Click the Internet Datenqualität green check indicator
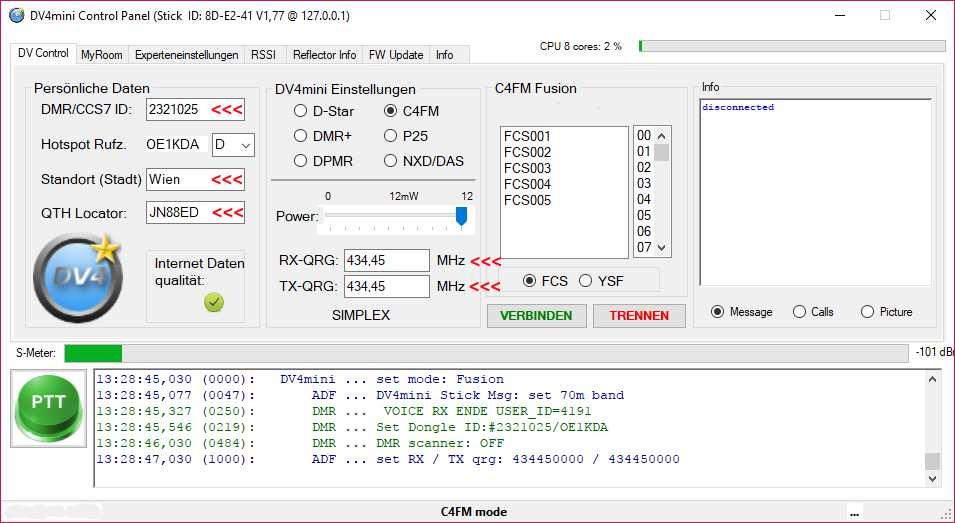This screenshot has width=955, height=523. 214,303
